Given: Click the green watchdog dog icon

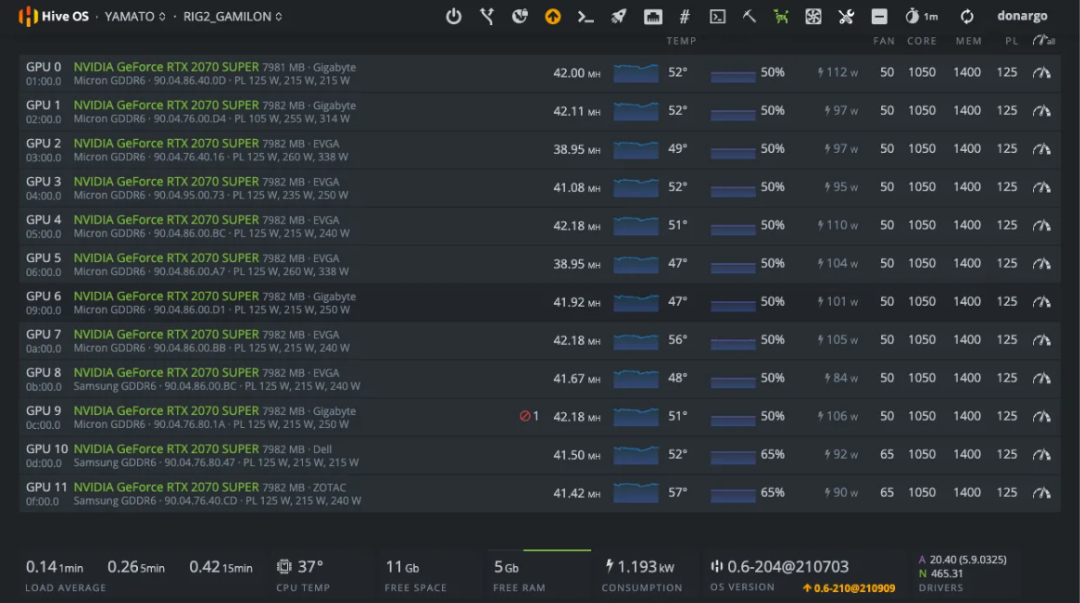Looking at the screenshot, I should pyautogui.click(x=781, y=16).
